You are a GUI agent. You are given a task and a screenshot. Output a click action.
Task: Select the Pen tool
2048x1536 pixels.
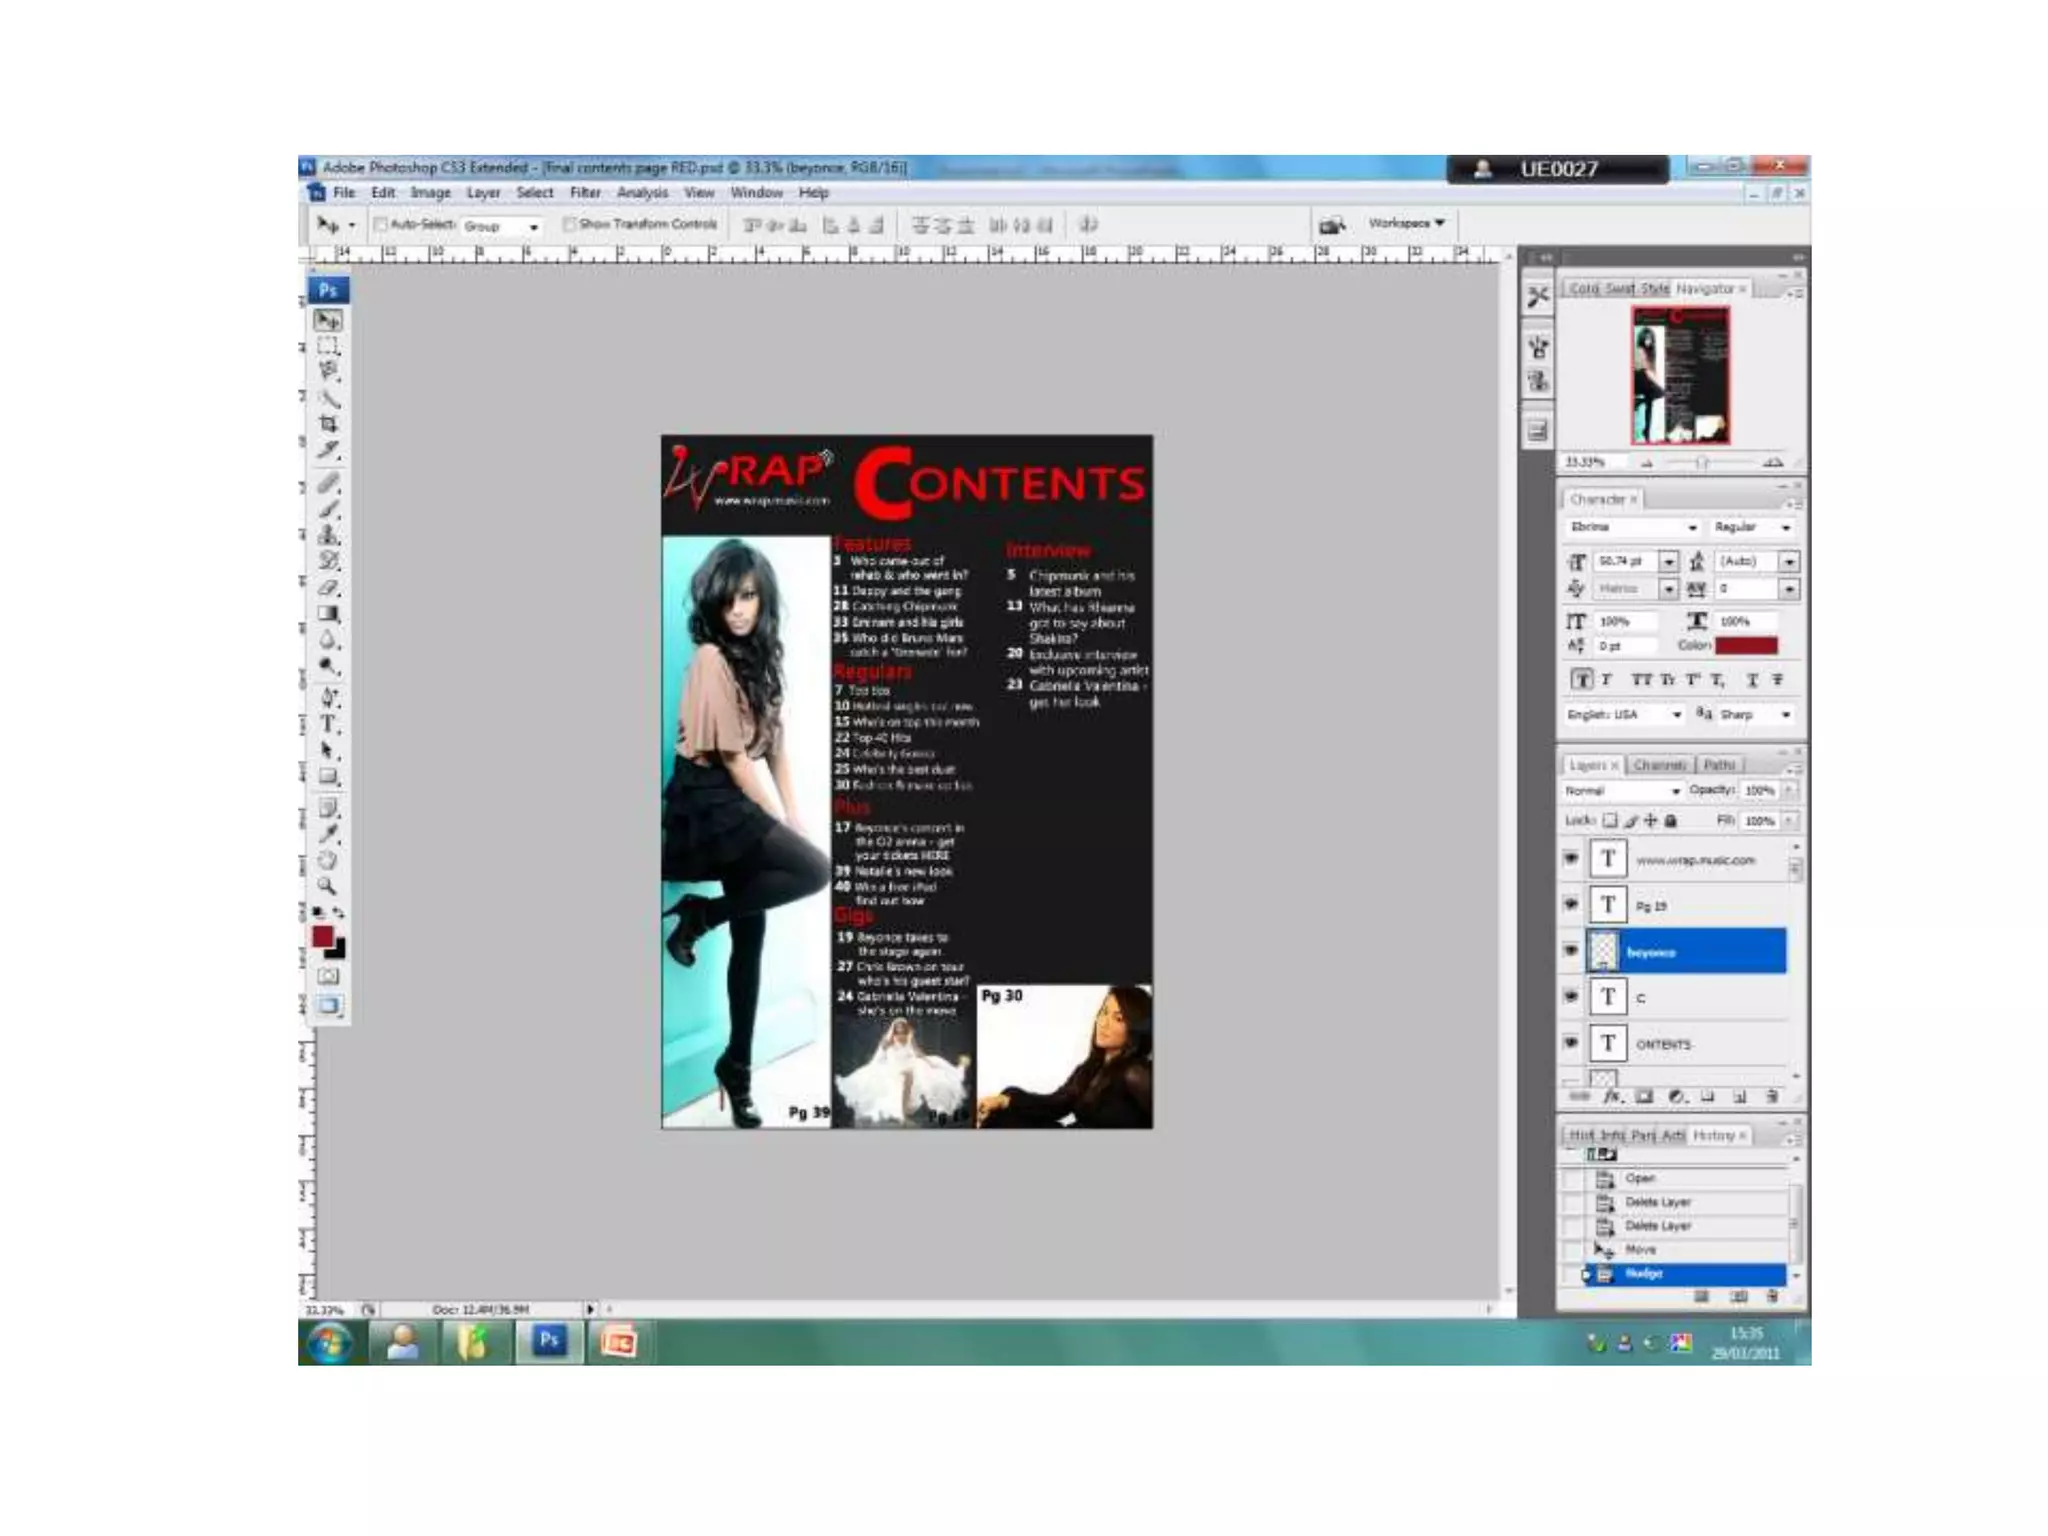[328, 698]
